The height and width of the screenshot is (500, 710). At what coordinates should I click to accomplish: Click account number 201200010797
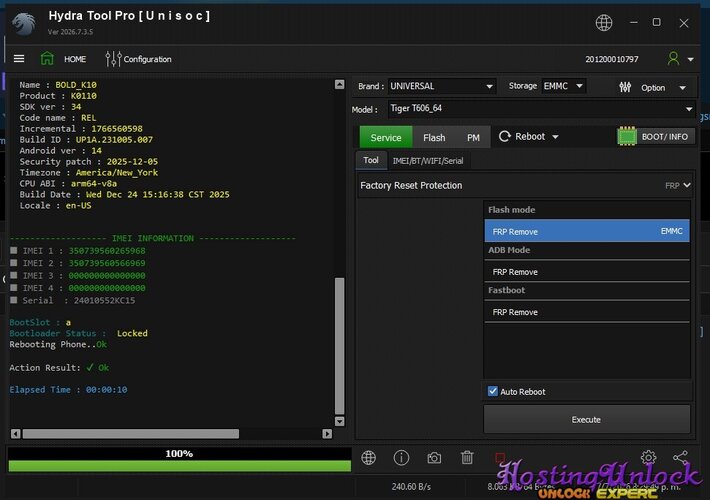point(612,59)
